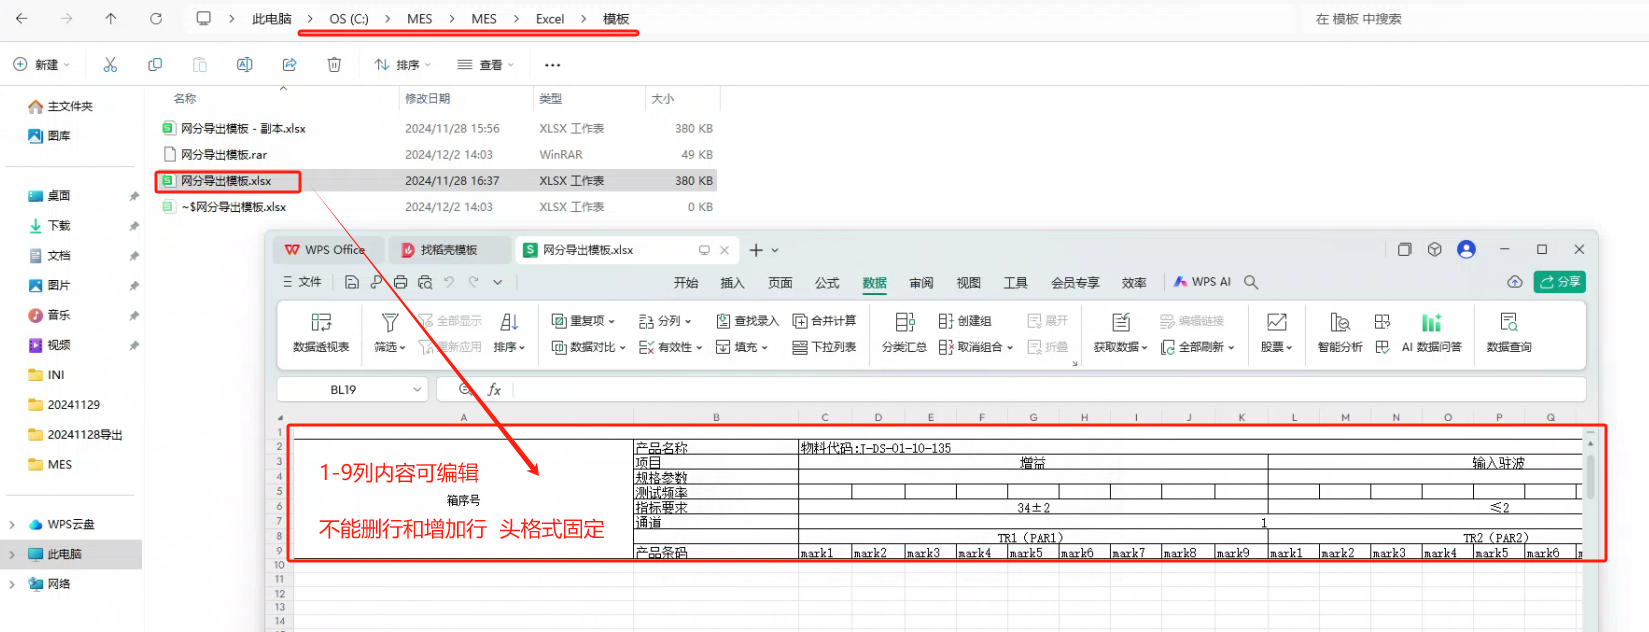Expand the 此电脑 tree node
Viewport: 1649px width, 632px height.
coord(12,554)
